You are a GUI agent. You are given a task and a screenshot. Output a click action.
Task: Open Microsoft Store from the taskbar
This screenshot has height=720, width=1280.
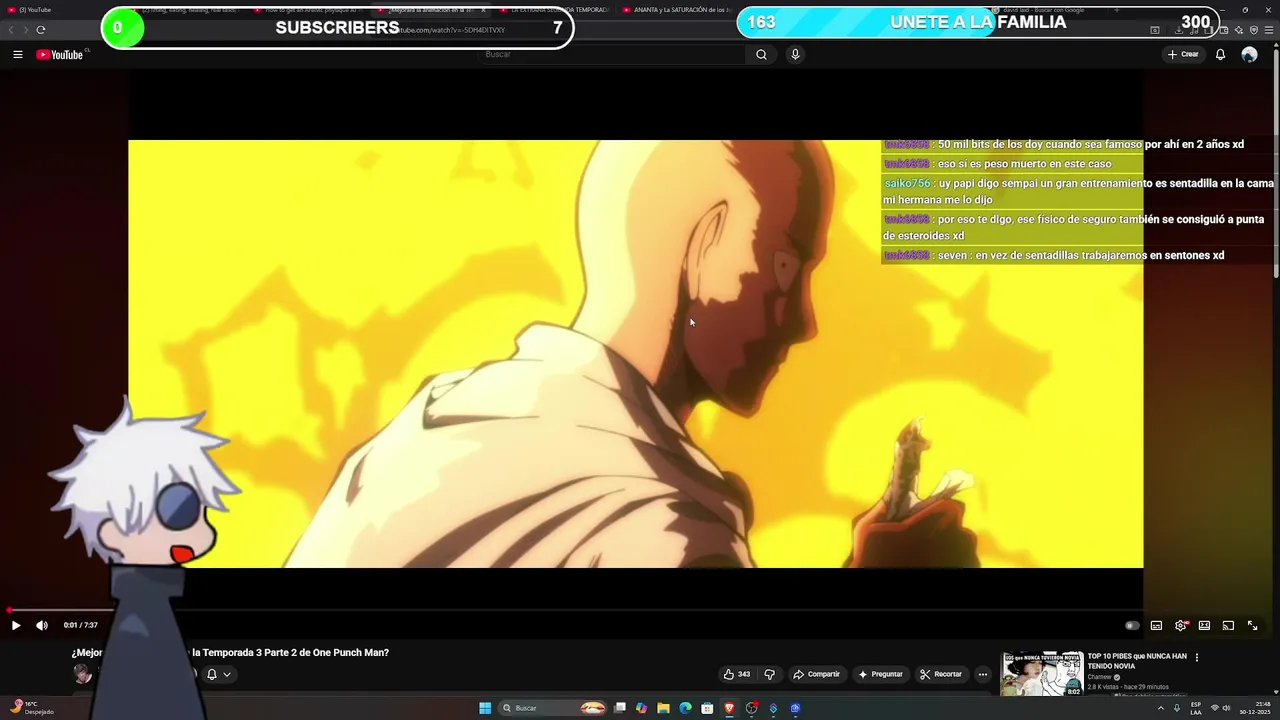pos(707,708)
